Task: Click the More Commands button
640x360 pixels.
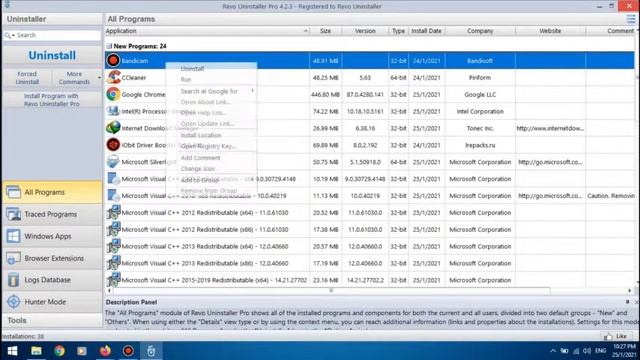Action: click(x=74, y=78)
